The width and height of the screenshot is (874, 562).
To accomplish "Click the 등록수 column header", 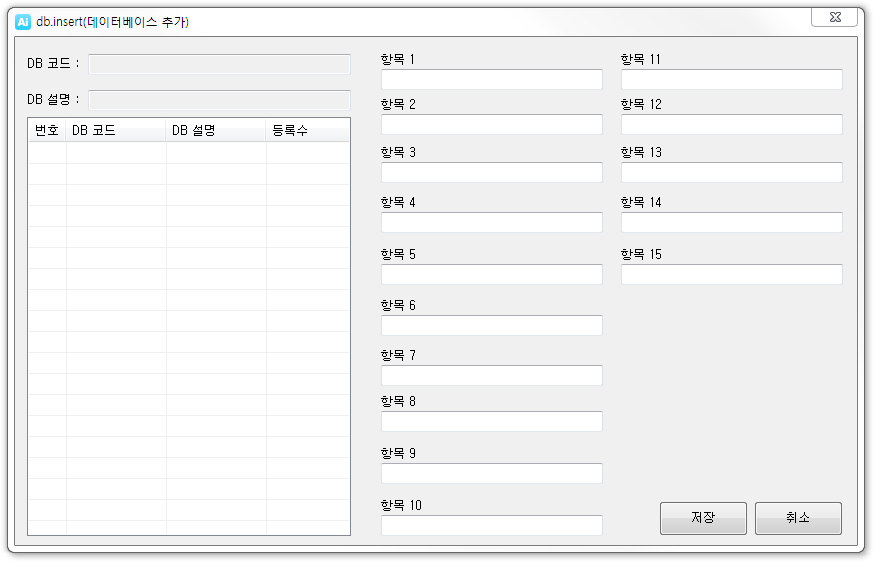I will click(308, 130).
